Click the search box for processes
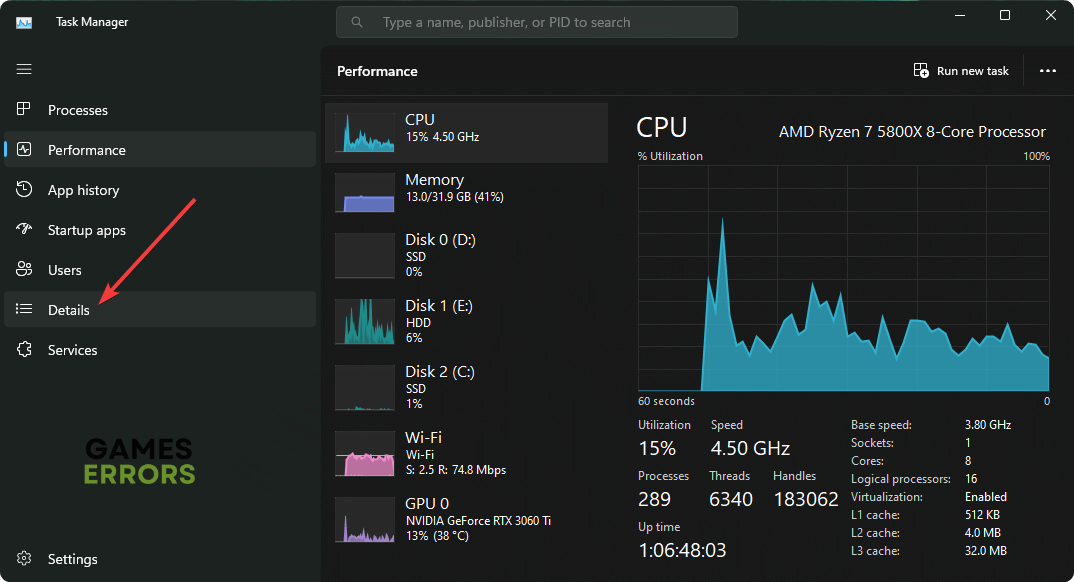 click(537, 22)
